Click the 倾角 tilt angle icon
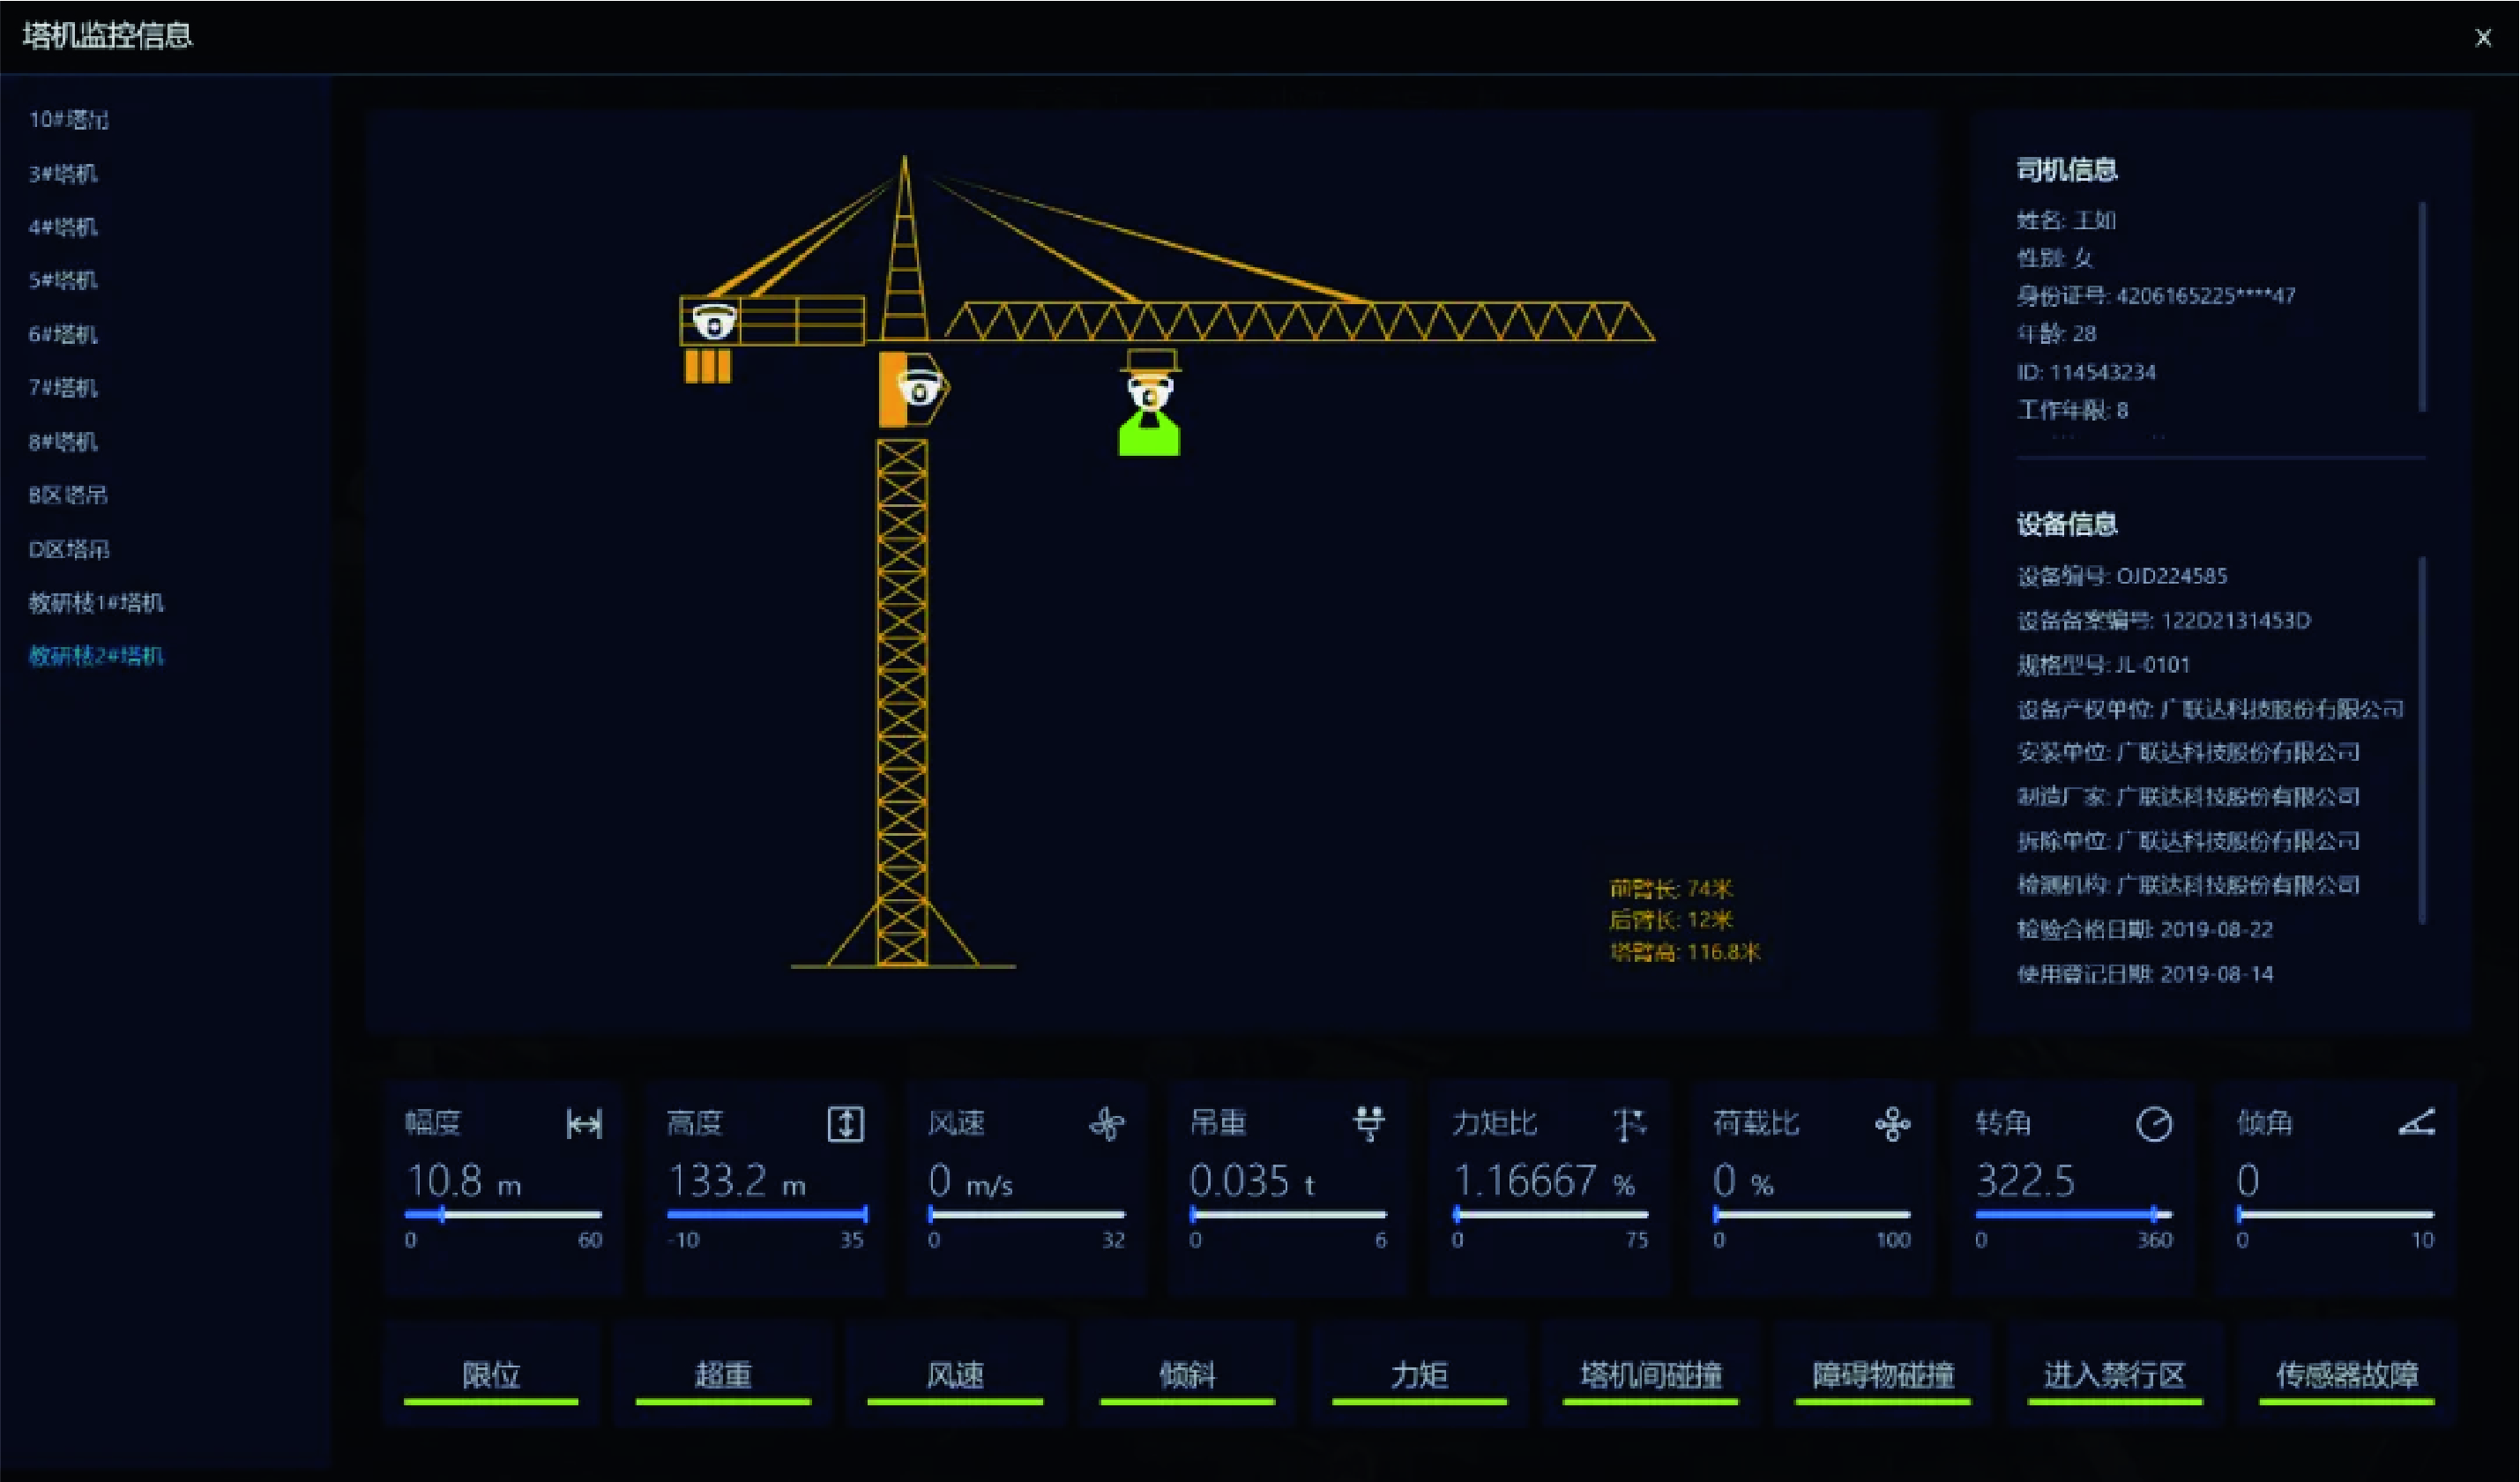Screen dimensions: 2520x1482 pyautogui.click(x=2416, y=1124)
